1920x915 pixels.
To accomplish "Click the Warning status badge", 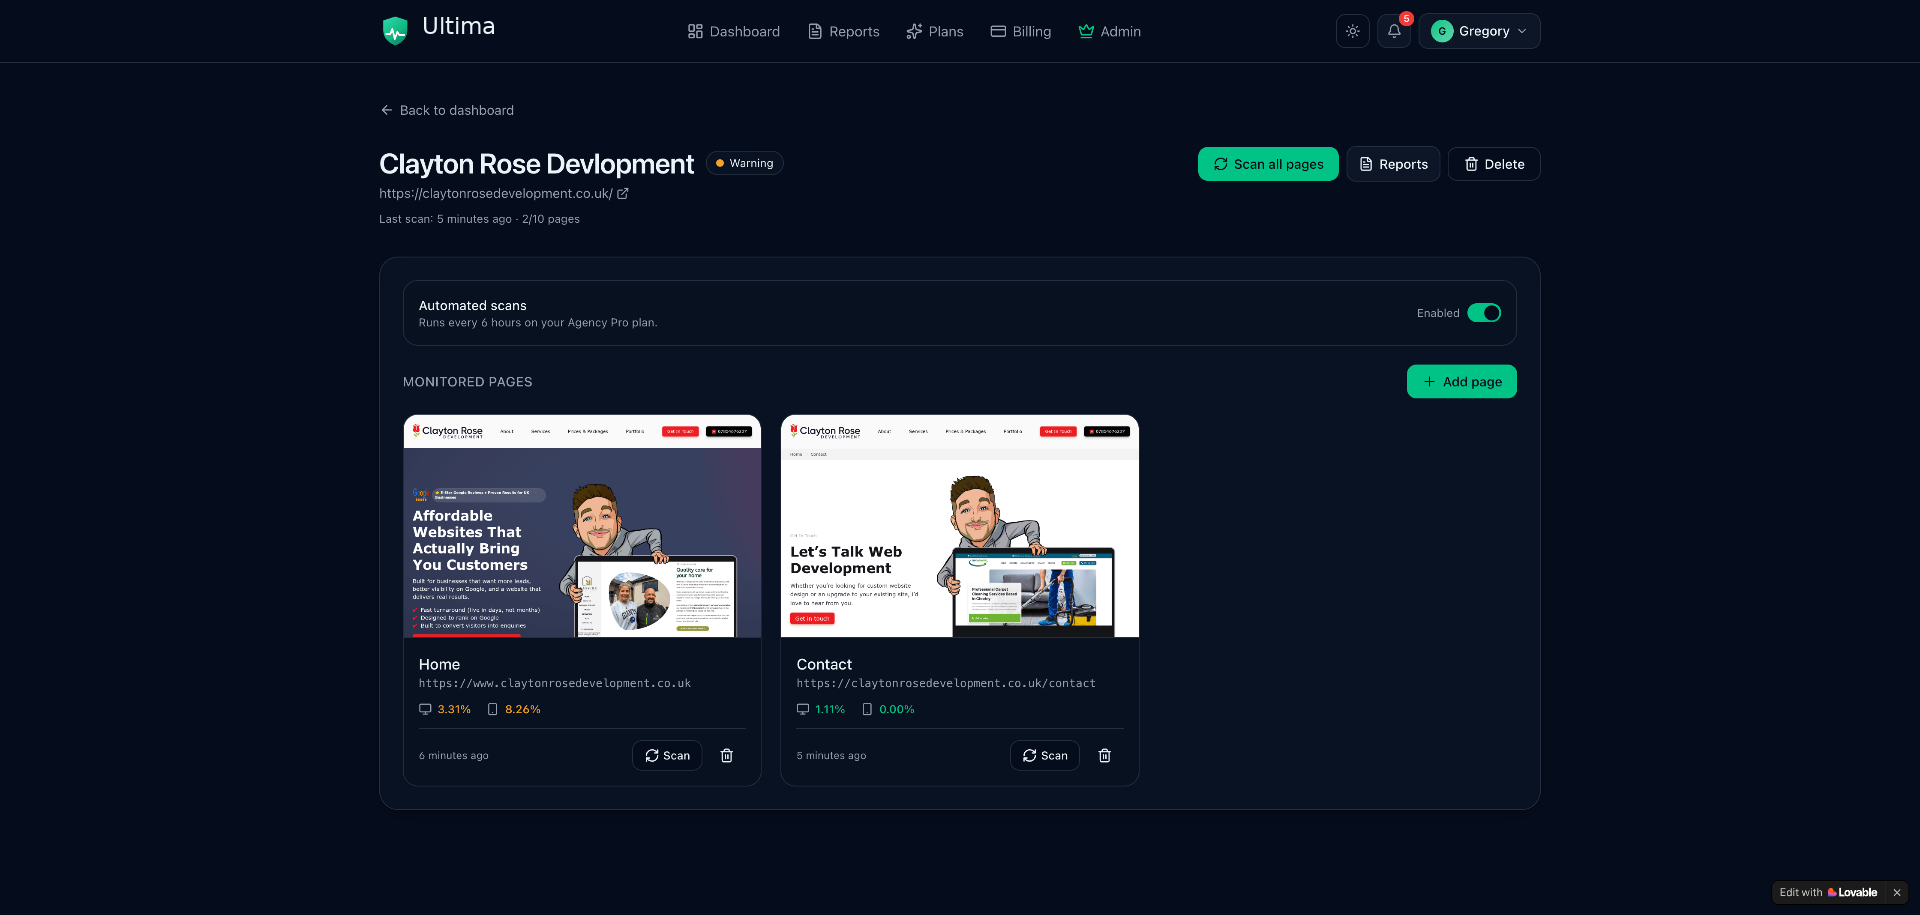I will pyautogui.click(x=744, y=163).
